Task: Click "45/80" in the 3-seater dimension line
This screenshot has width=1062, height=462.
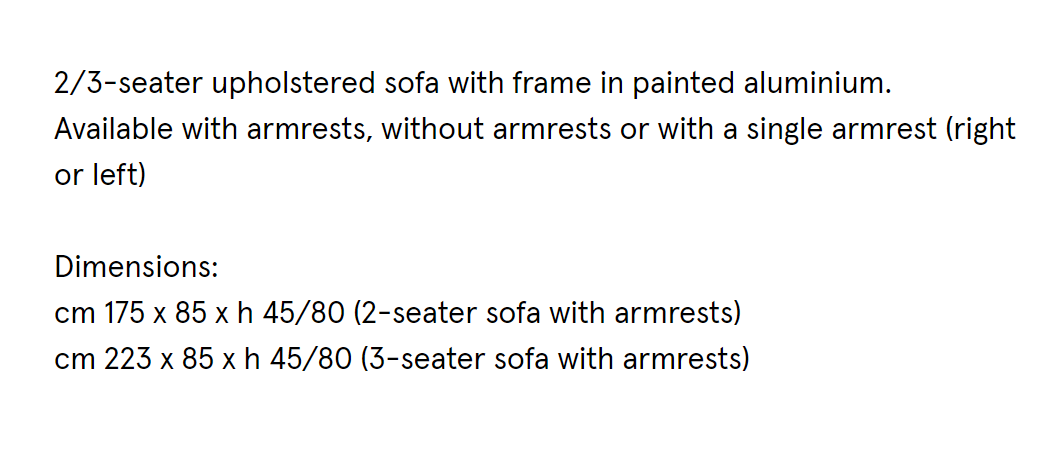Action: (x=311, y=359)
